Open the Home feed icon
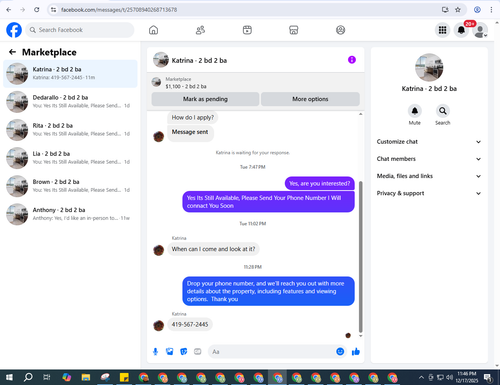 tap(153, 30)
